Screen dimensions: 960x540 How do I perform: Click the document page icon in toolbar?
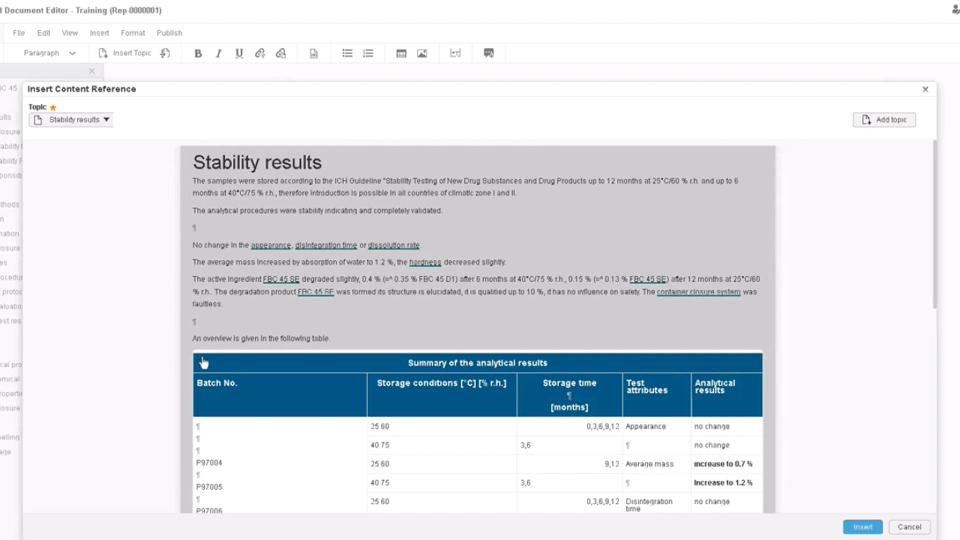coord(313,53)
